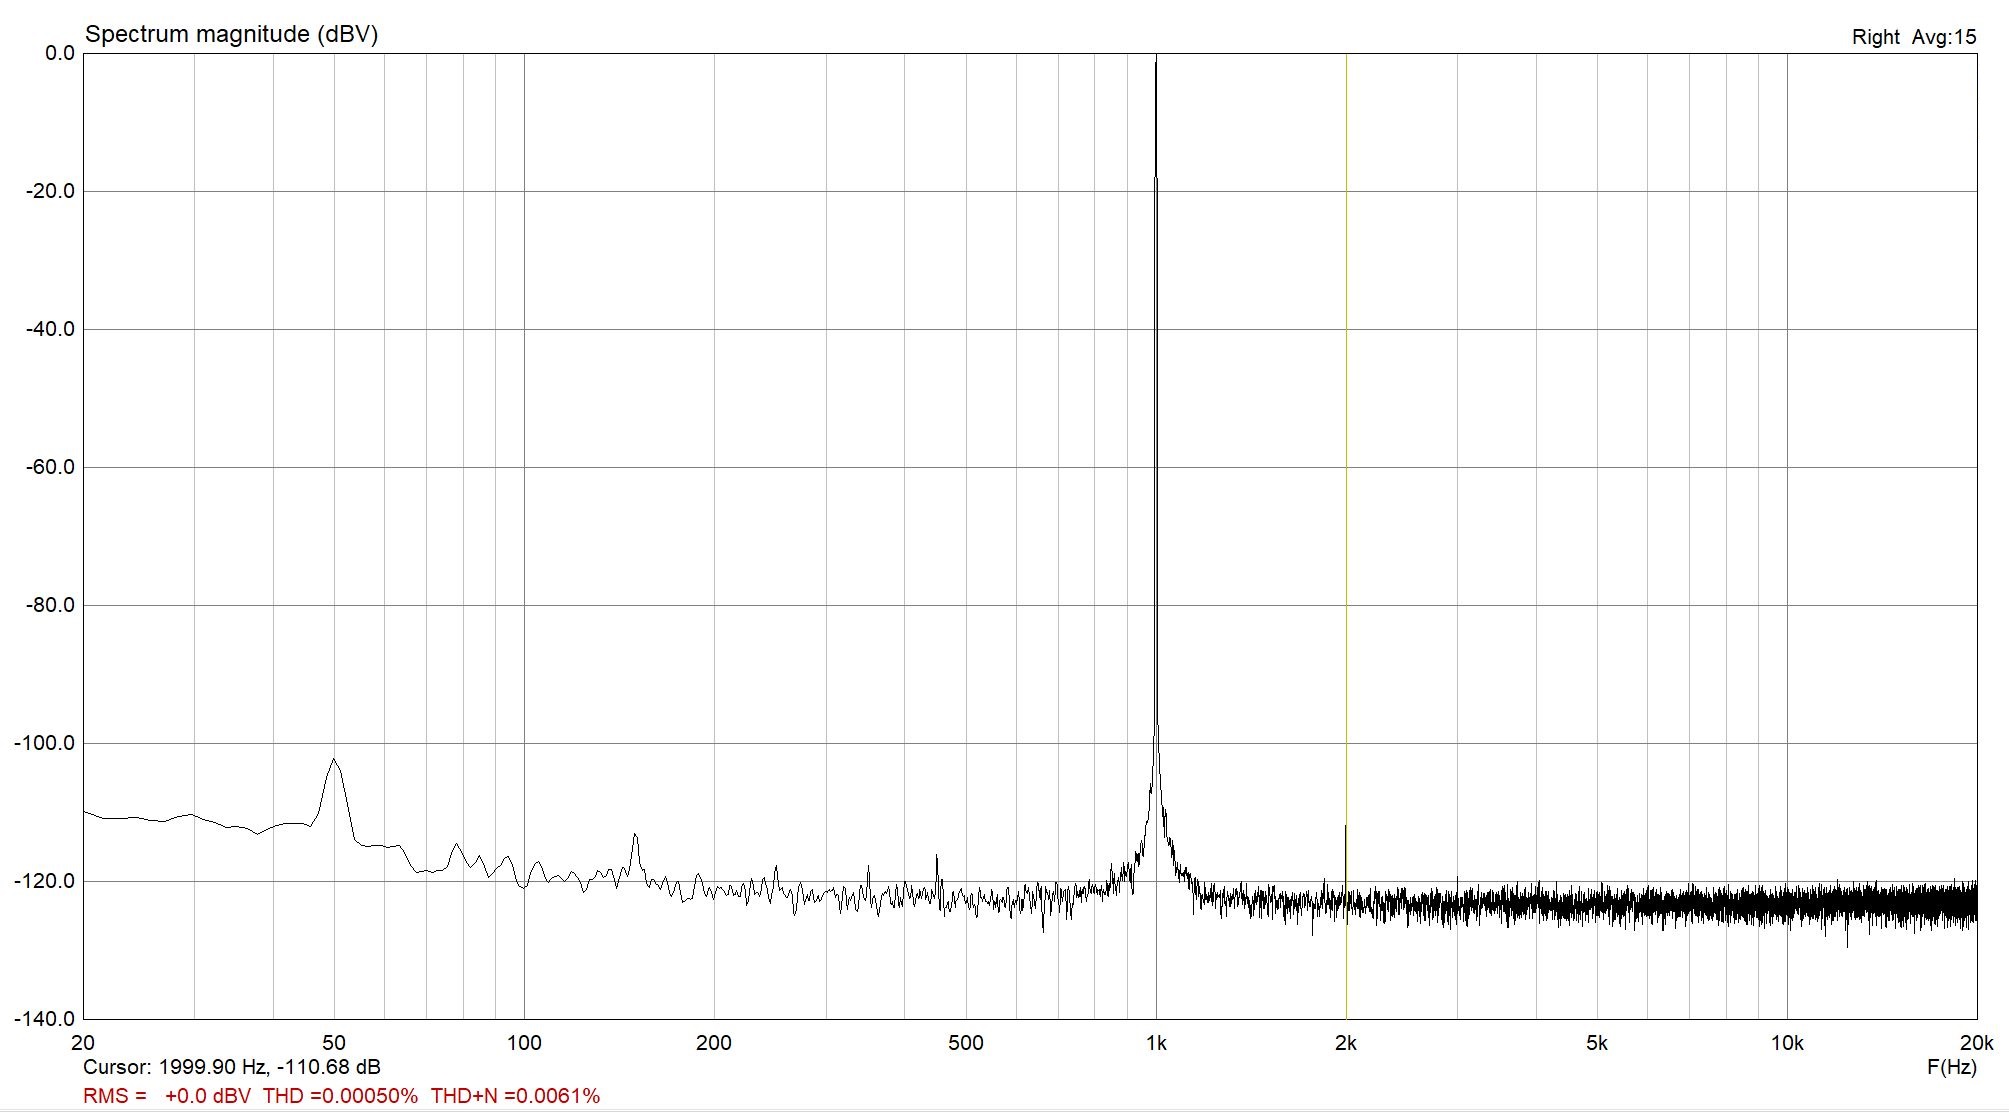Image resolution: width=2009 pixels, height=1112 pixels.
Task: Click the '-60.0' y-axis label
Action: [49, 467]
